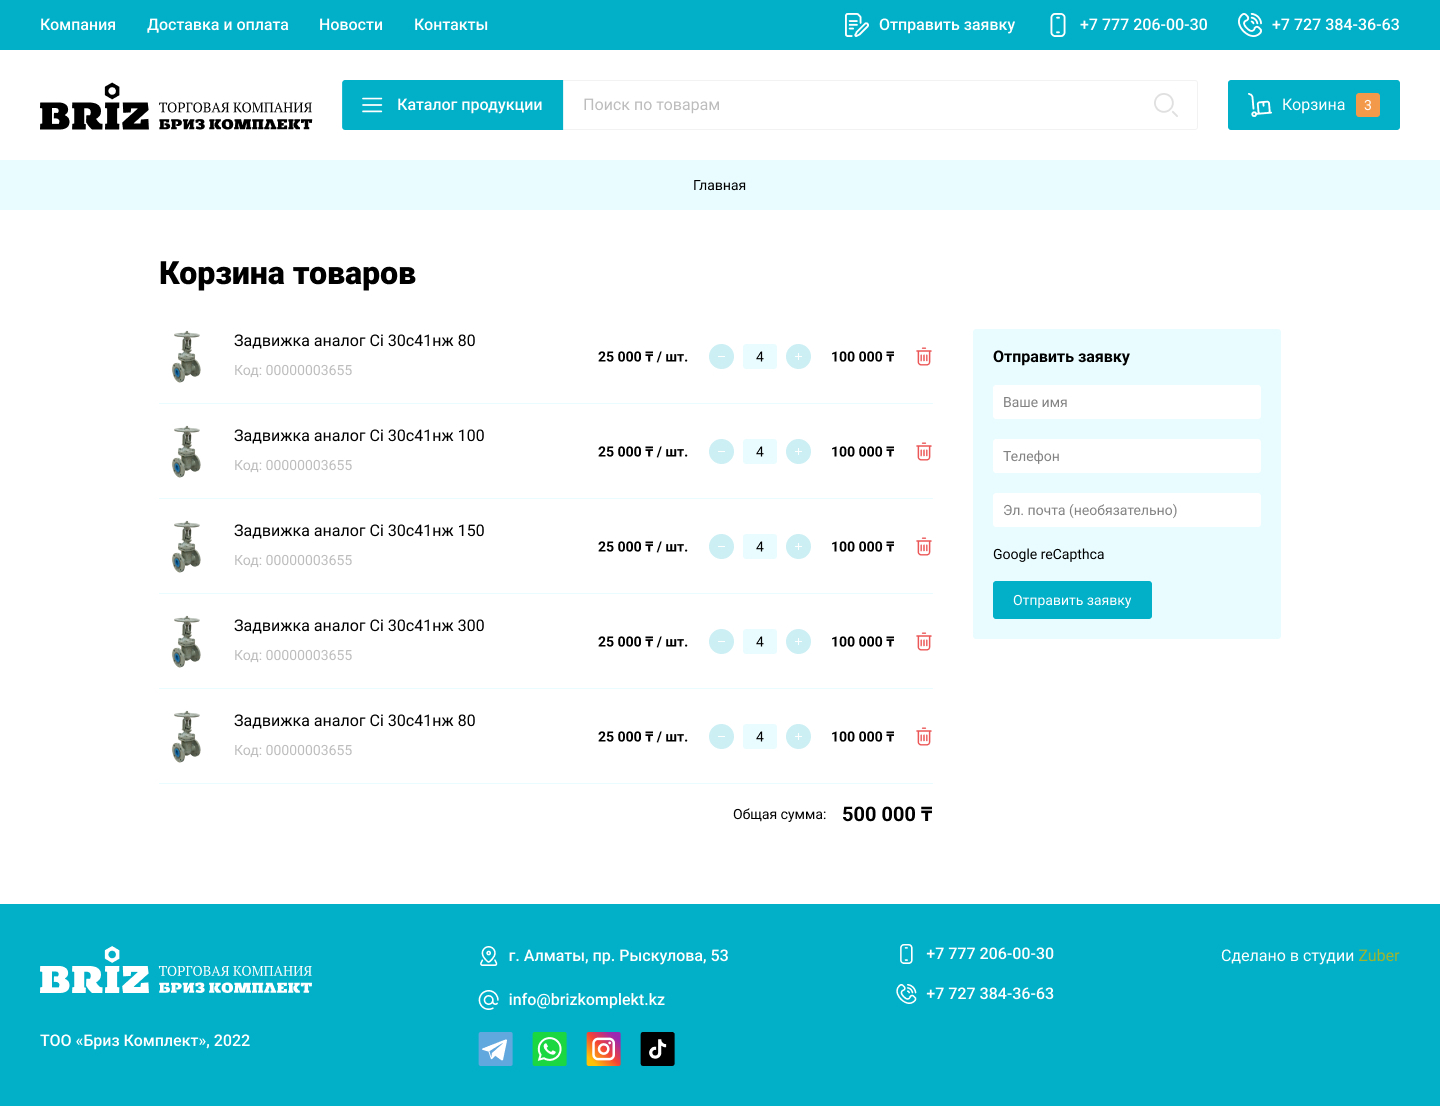The width and height of the screenshot is (1440, 1106).
Task: Remove the Задвижка 30с41нж 150 from cart
Action: click(x=924, y=547)
